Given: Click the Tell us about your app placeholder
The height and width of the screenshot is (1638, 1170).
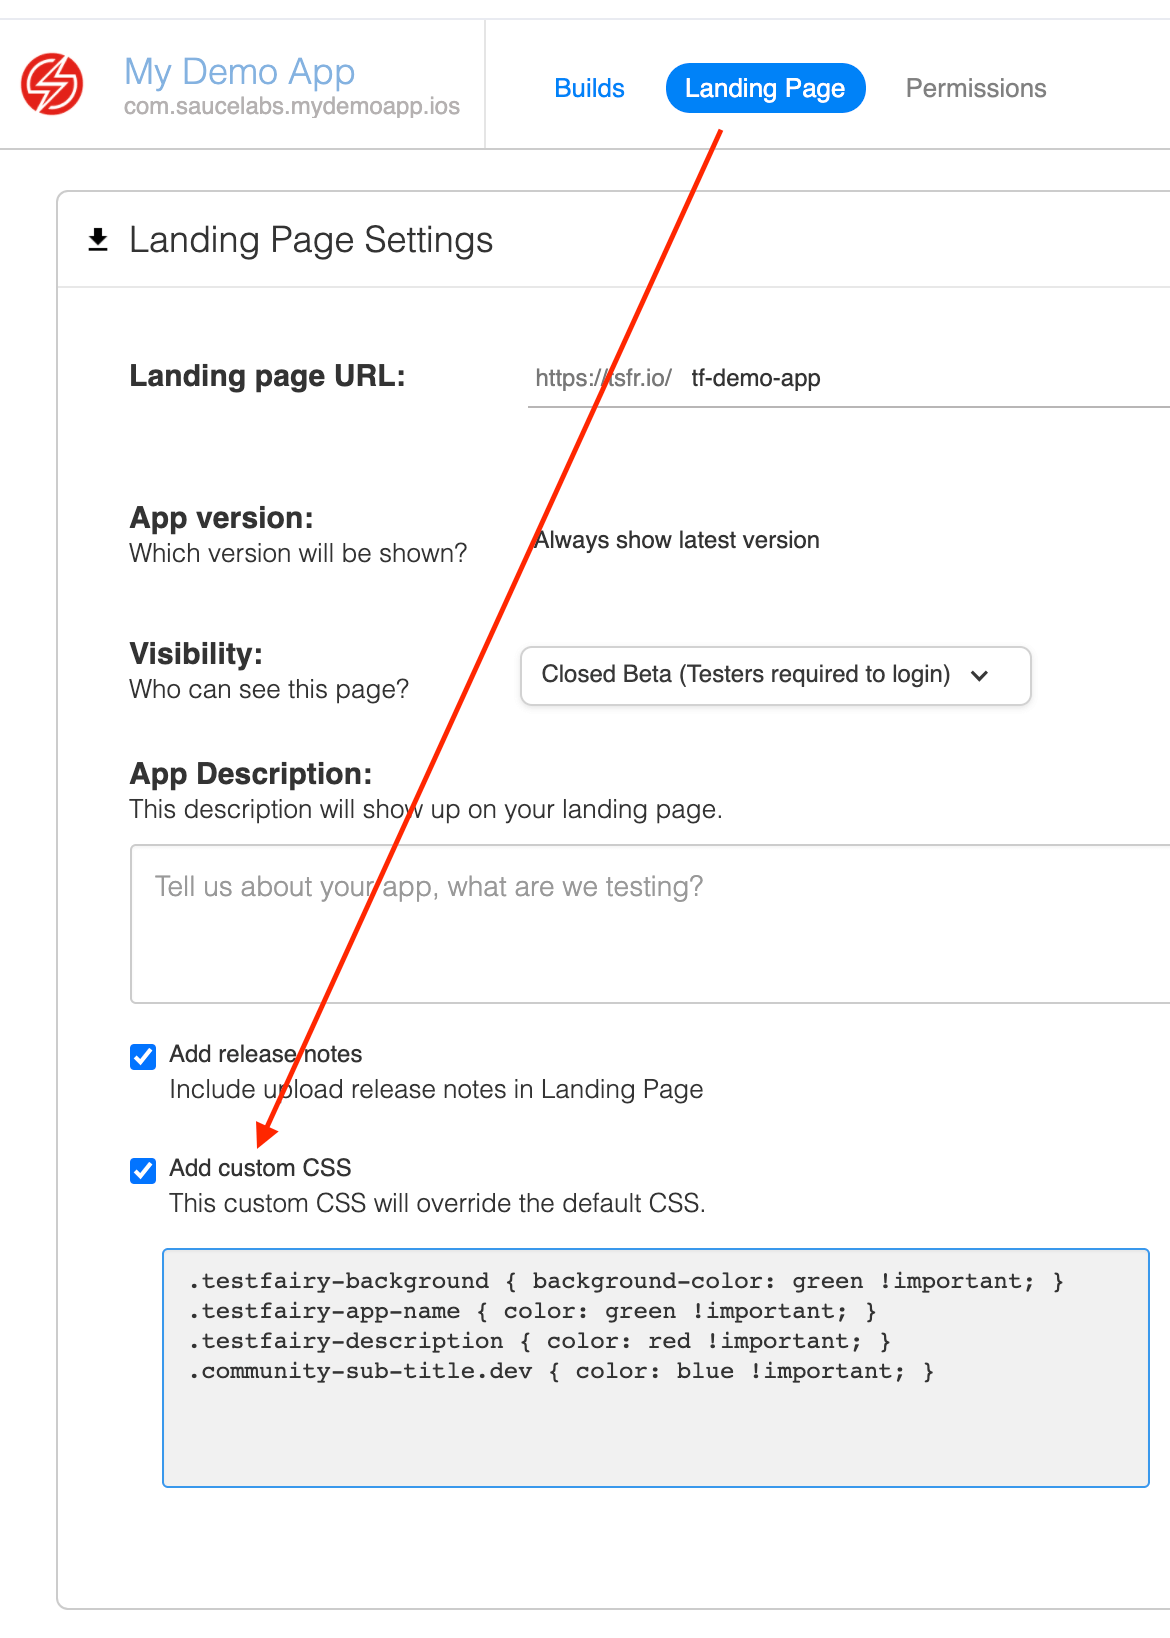Looking at the screenshot, I should (429, 886).
